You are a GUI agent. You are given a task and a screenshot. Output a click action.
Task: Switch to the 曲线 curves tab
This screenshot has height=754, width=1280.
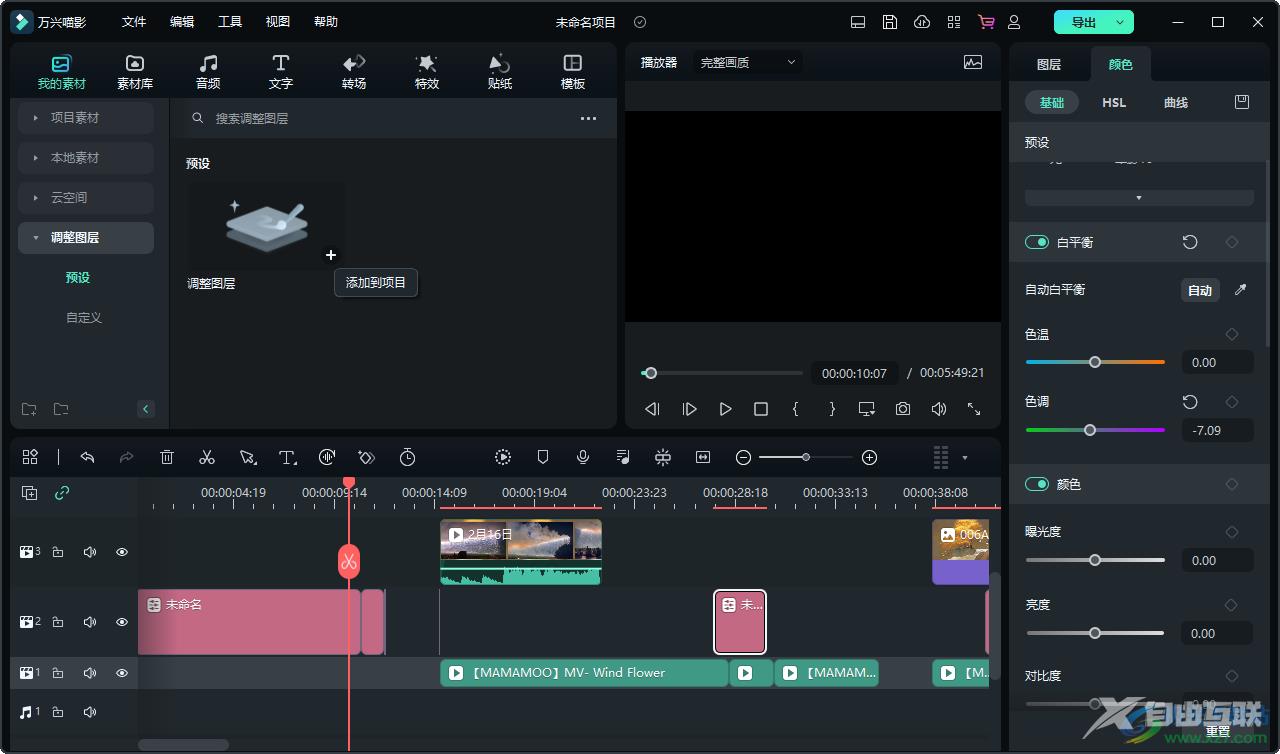pos(1176,102)
